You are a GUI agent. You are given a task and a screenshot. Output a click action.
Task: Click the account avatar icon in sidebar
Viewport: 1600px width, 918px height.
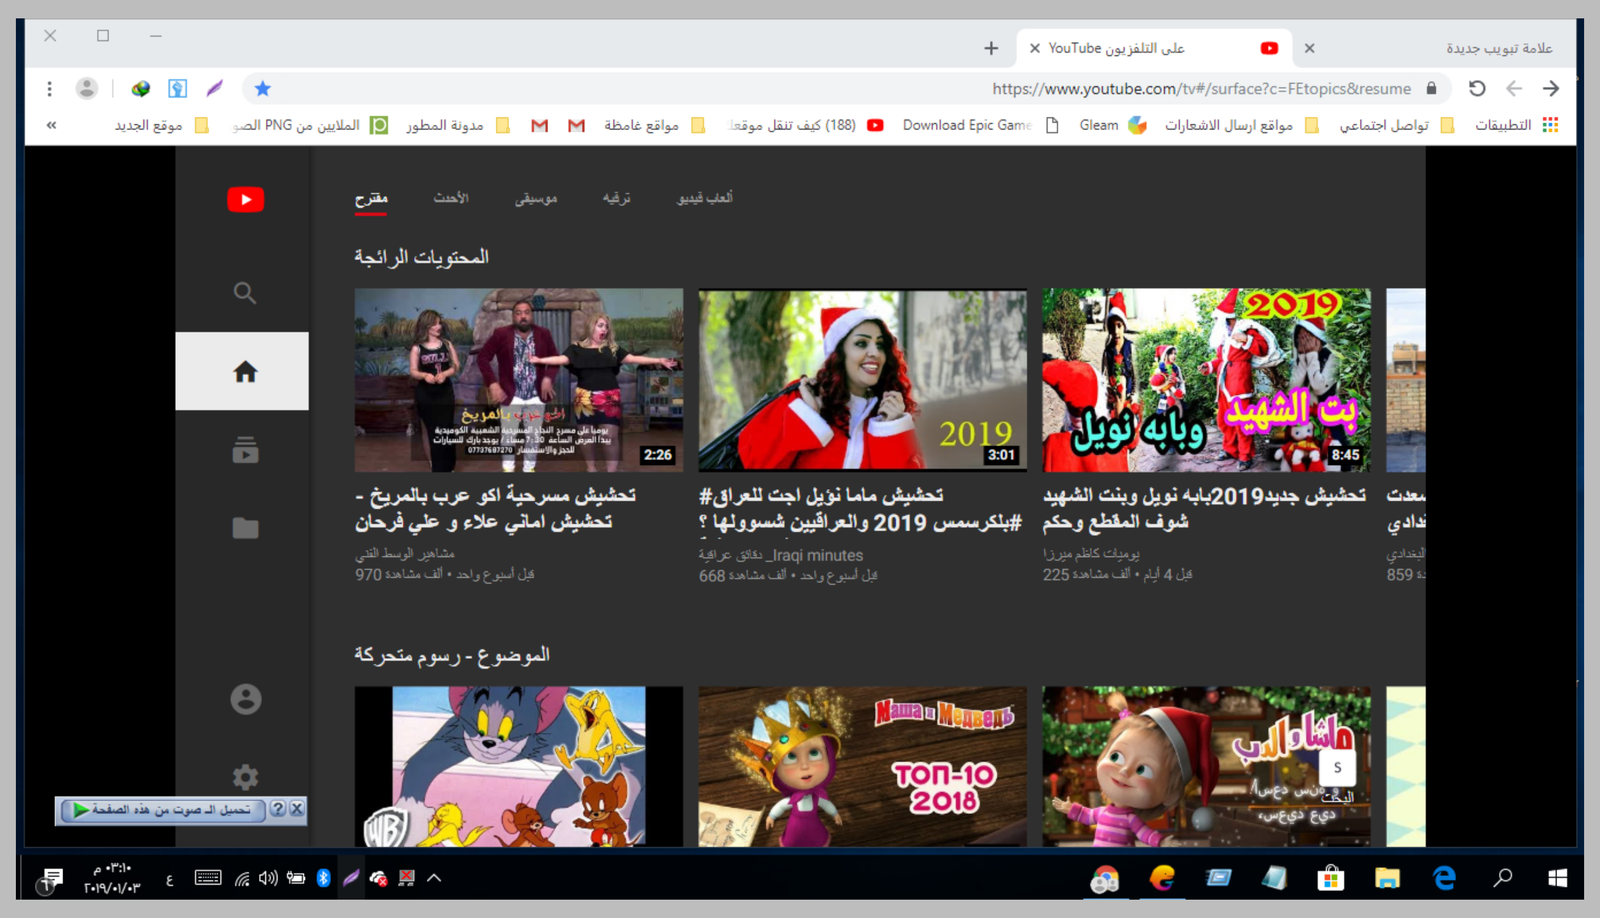245,699
